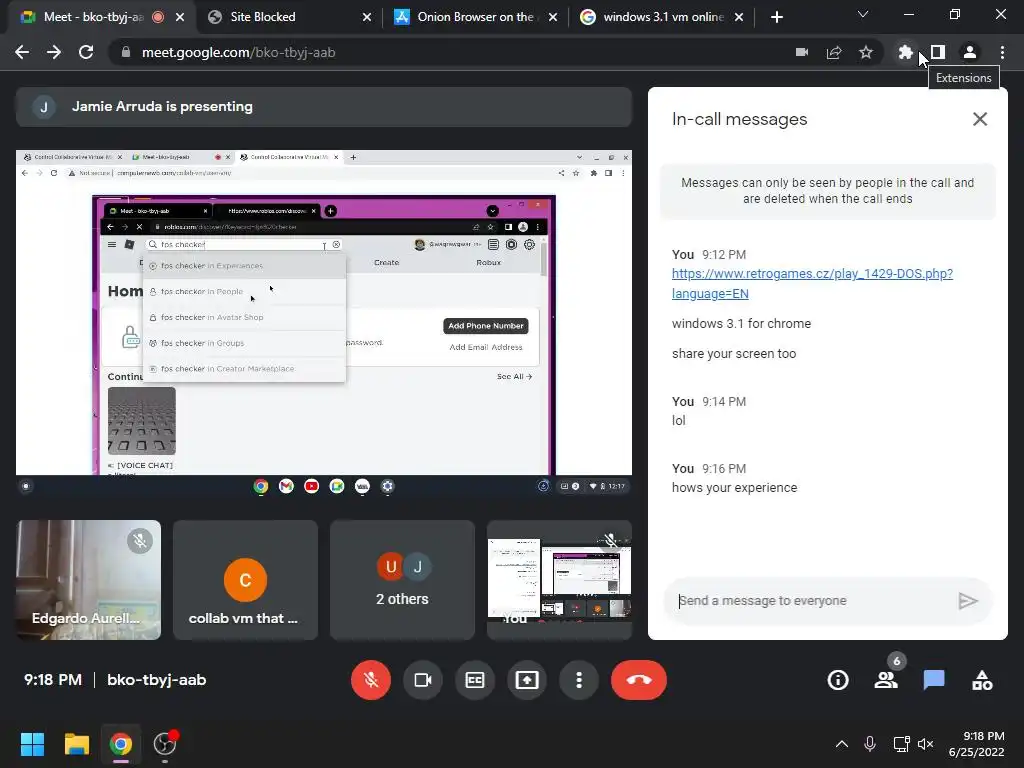Click the chat message "windows 3.1 for chrome"
Viewport: 1024px width, 768px height.
coord(741,324)
